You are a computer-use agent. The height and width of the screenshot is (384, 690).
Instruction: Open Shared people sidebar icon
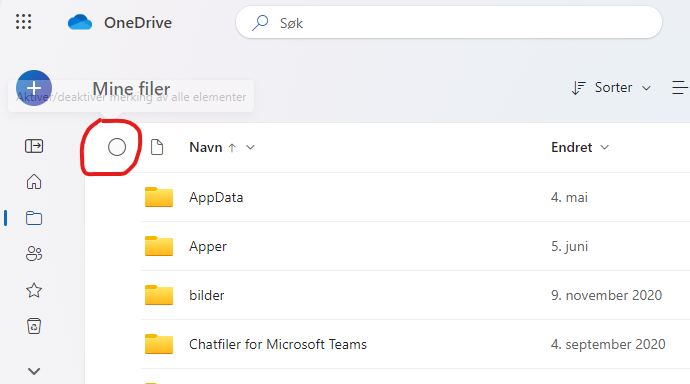point(34,254)
